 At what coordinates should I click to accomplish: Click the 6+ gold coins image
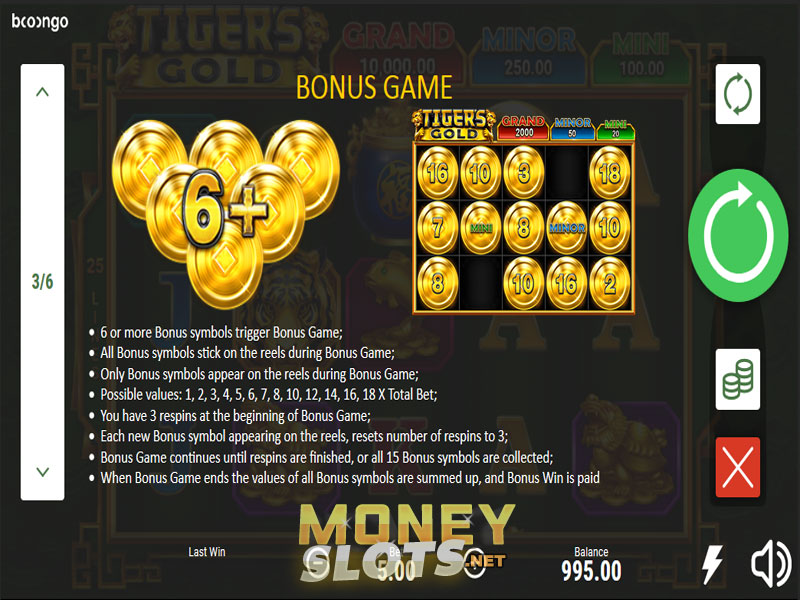226,213
